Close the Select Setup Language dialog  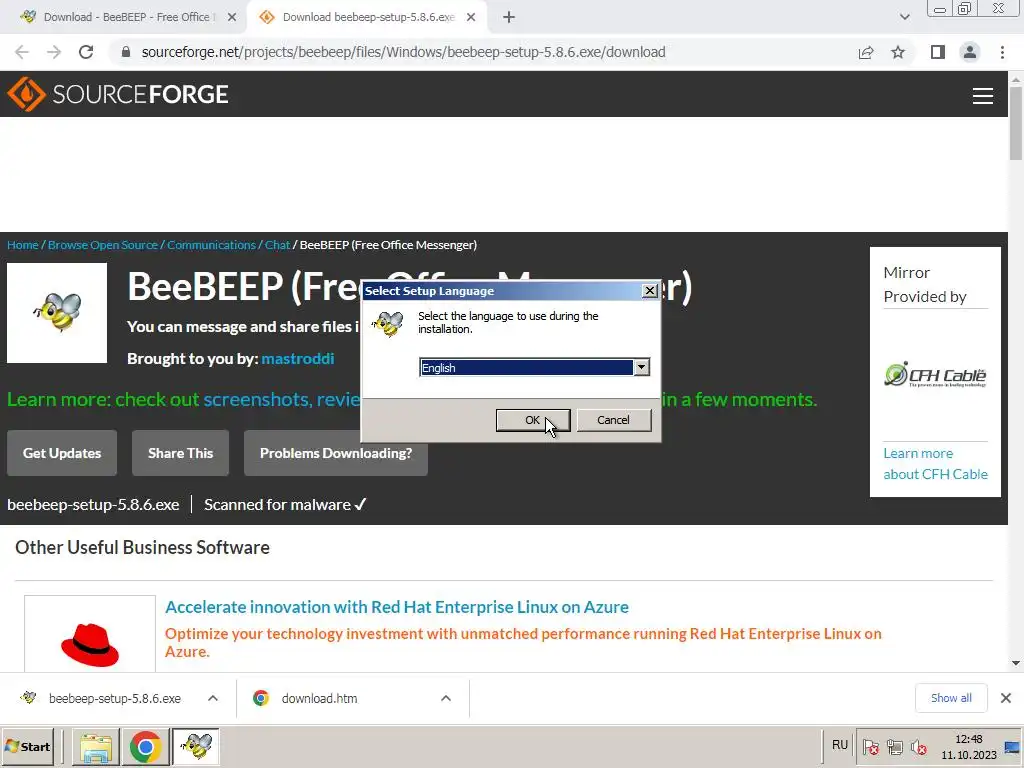tap(649, 291)
